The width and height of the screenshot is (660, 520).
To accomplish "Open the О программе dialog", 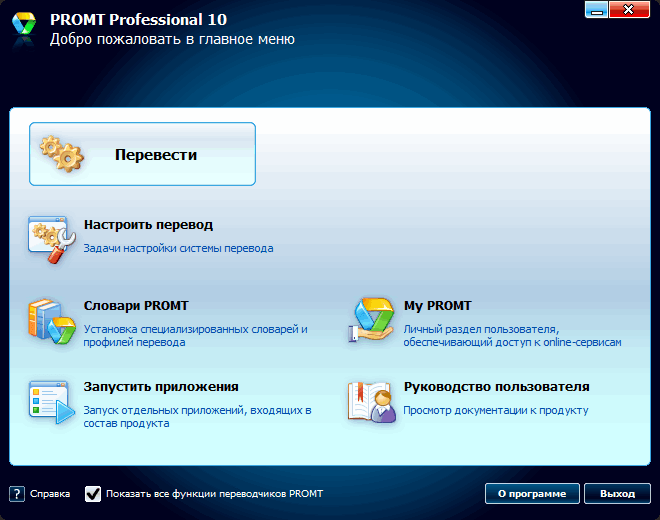I will pos(532,493).
